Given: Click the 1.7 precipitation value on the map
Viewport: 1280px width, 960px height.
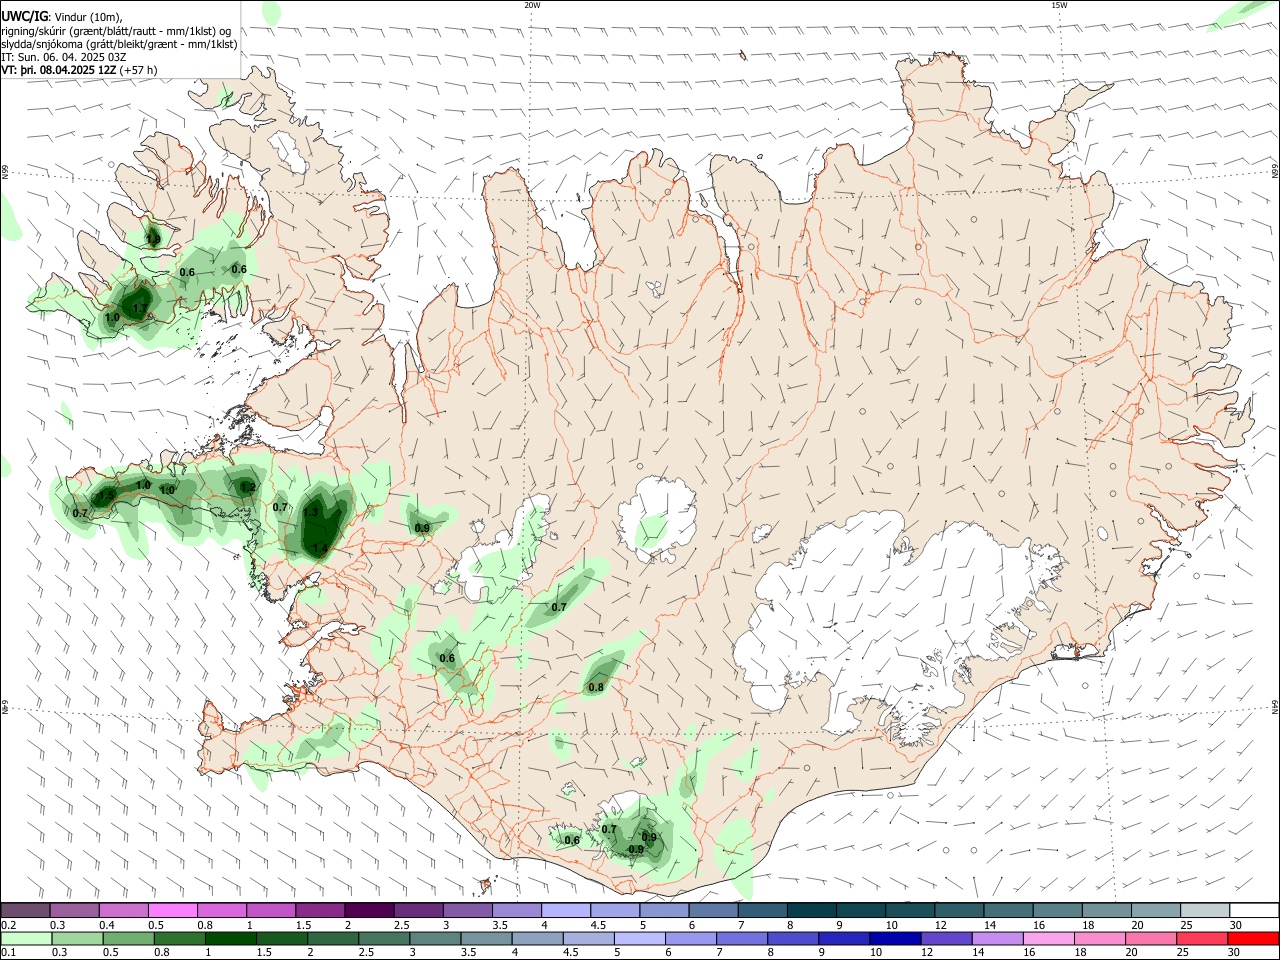Looking at the screenshot, I should coord(140,307).
